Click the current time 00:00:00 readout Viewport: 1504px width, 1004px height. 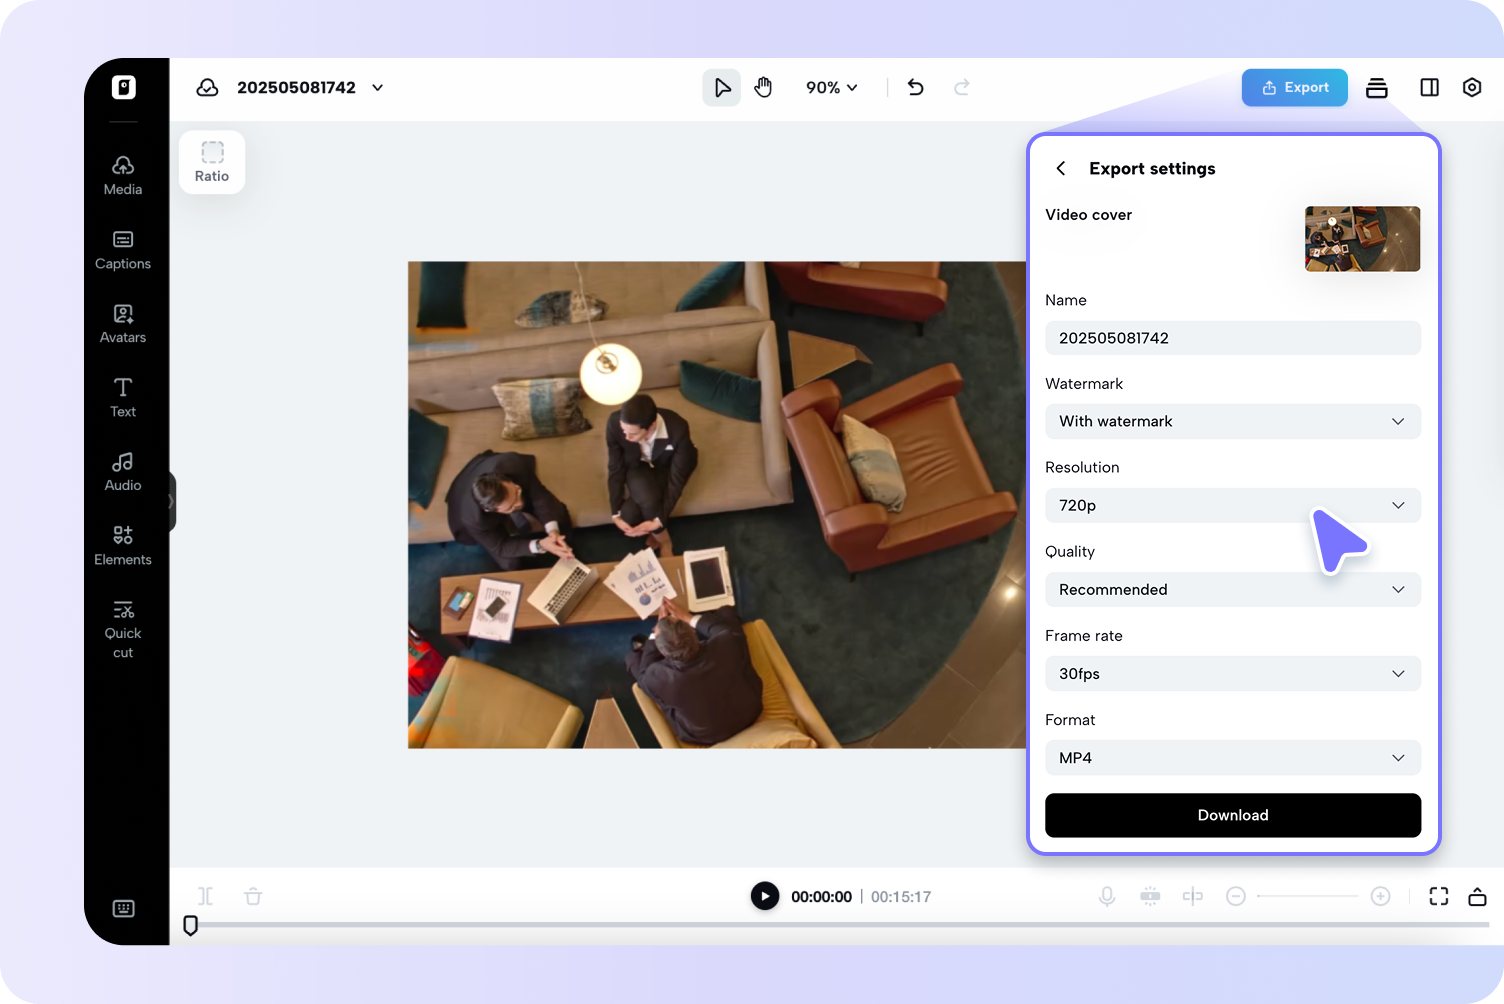coord(821,897)
